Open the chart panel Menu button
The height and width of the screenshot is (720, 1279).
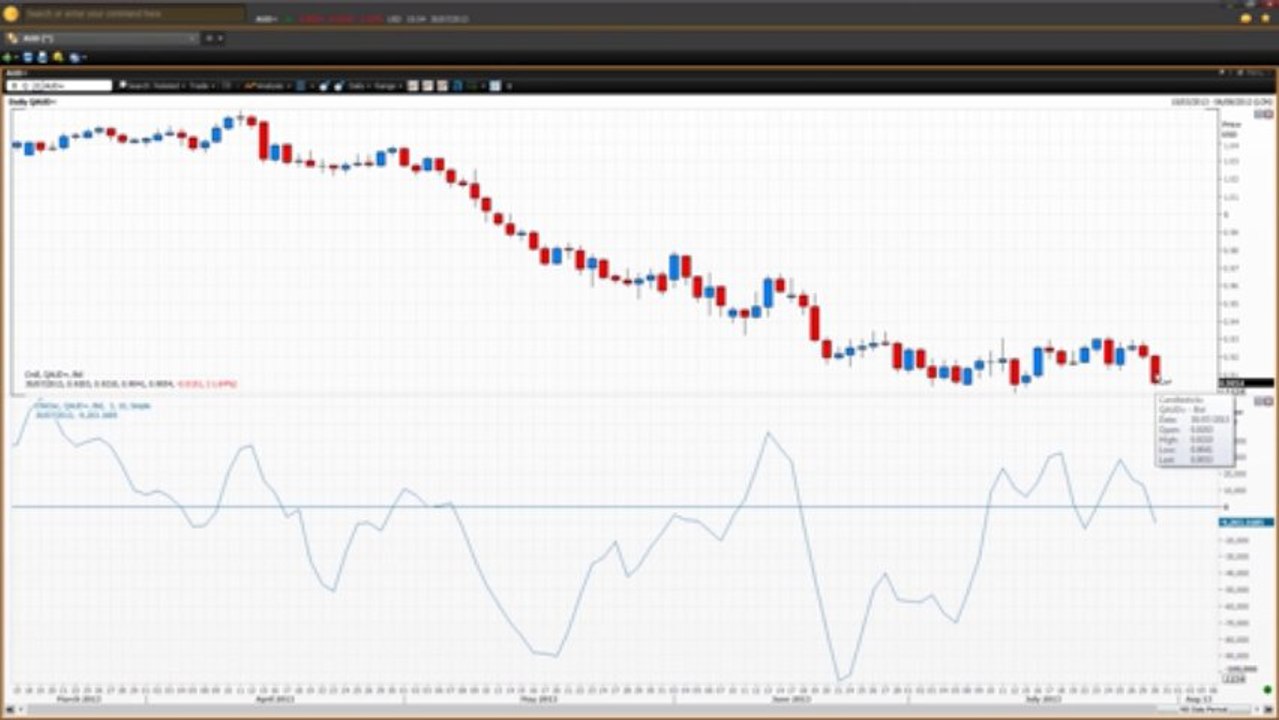tap(1256, 73)
